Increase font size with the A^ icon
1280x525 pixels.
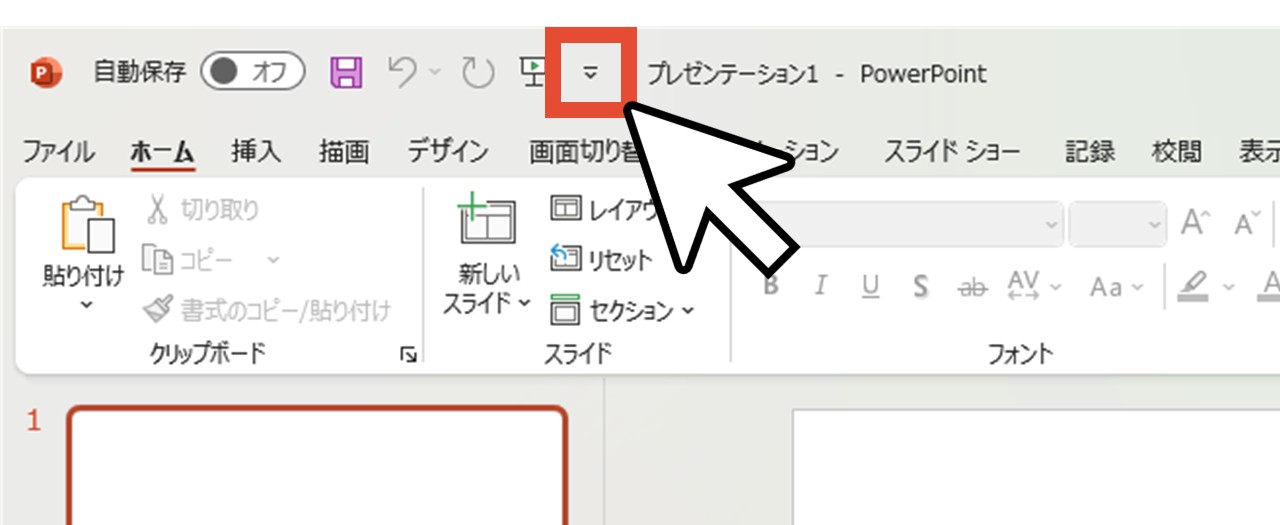(1195, 224)
